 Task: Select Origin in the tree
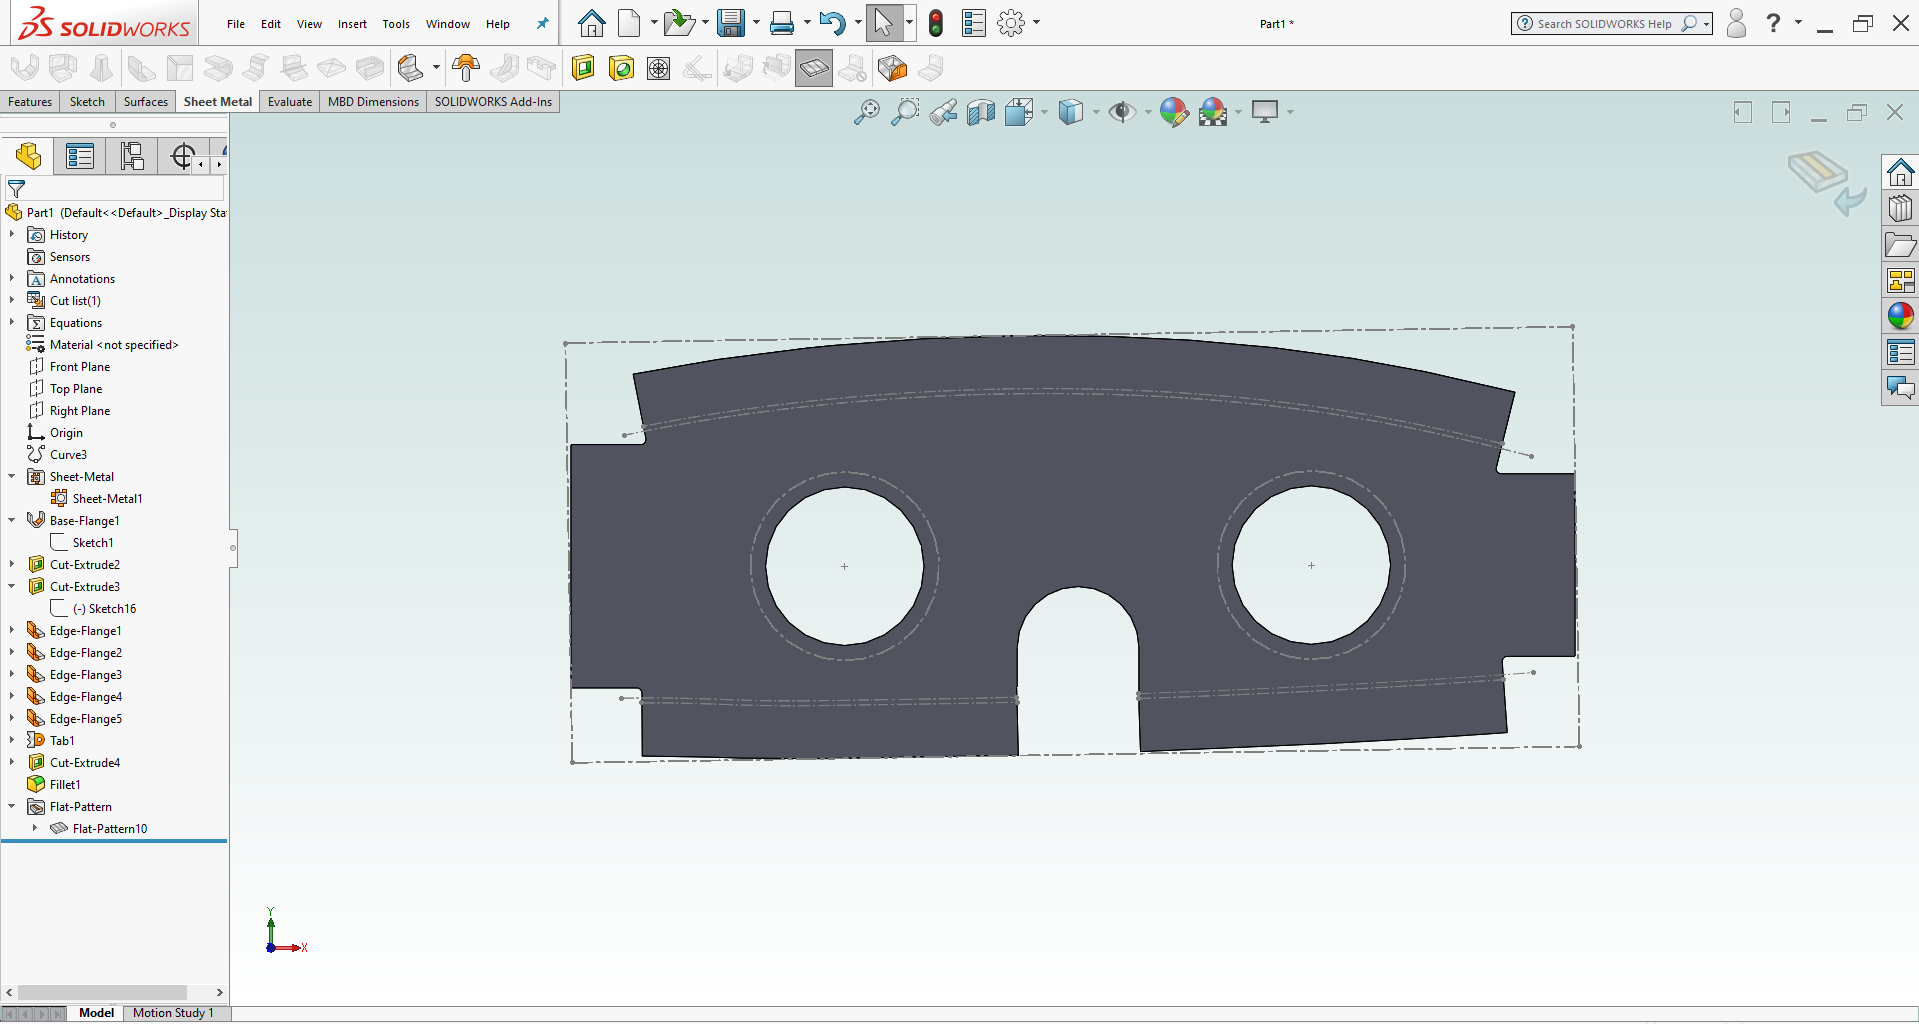(x=66, y=433)
